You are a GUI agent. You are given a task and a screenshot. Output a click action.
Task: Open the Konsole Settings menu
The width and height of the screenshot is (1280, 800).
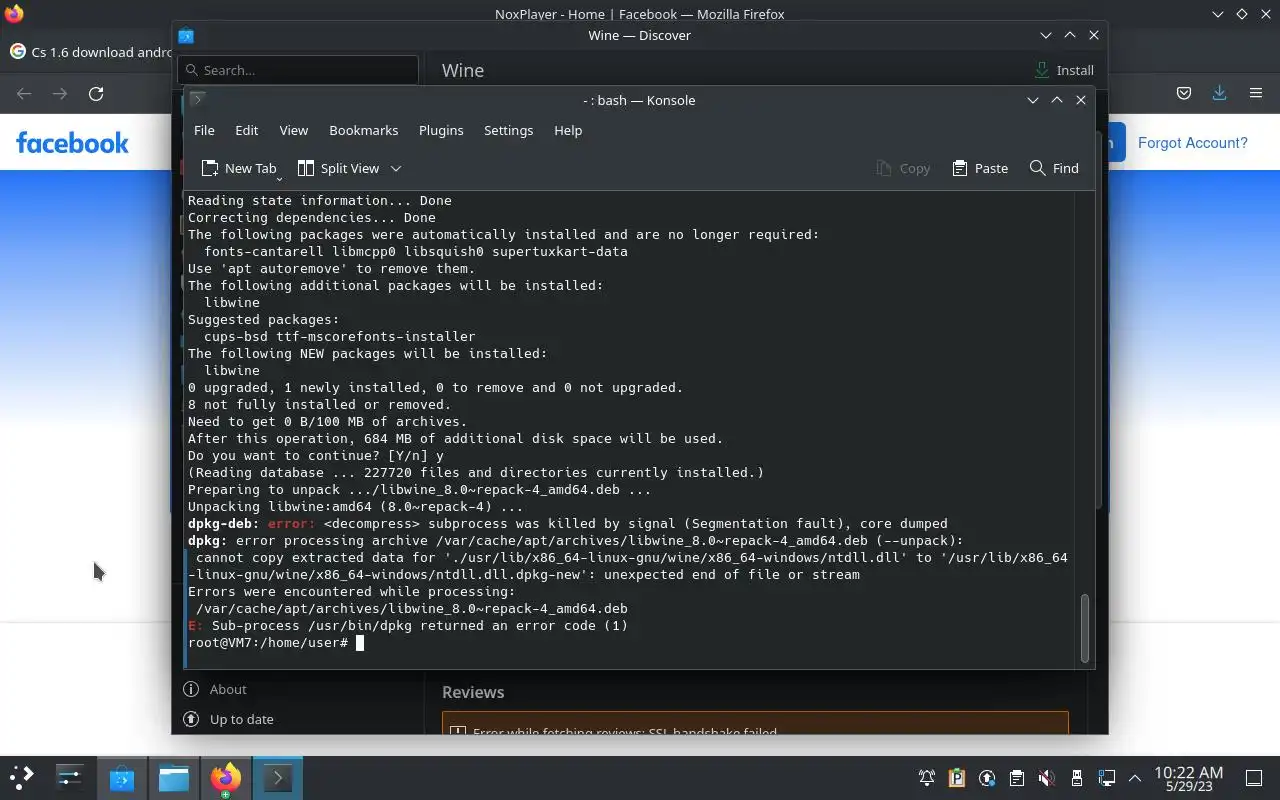(x=508, y=130)
